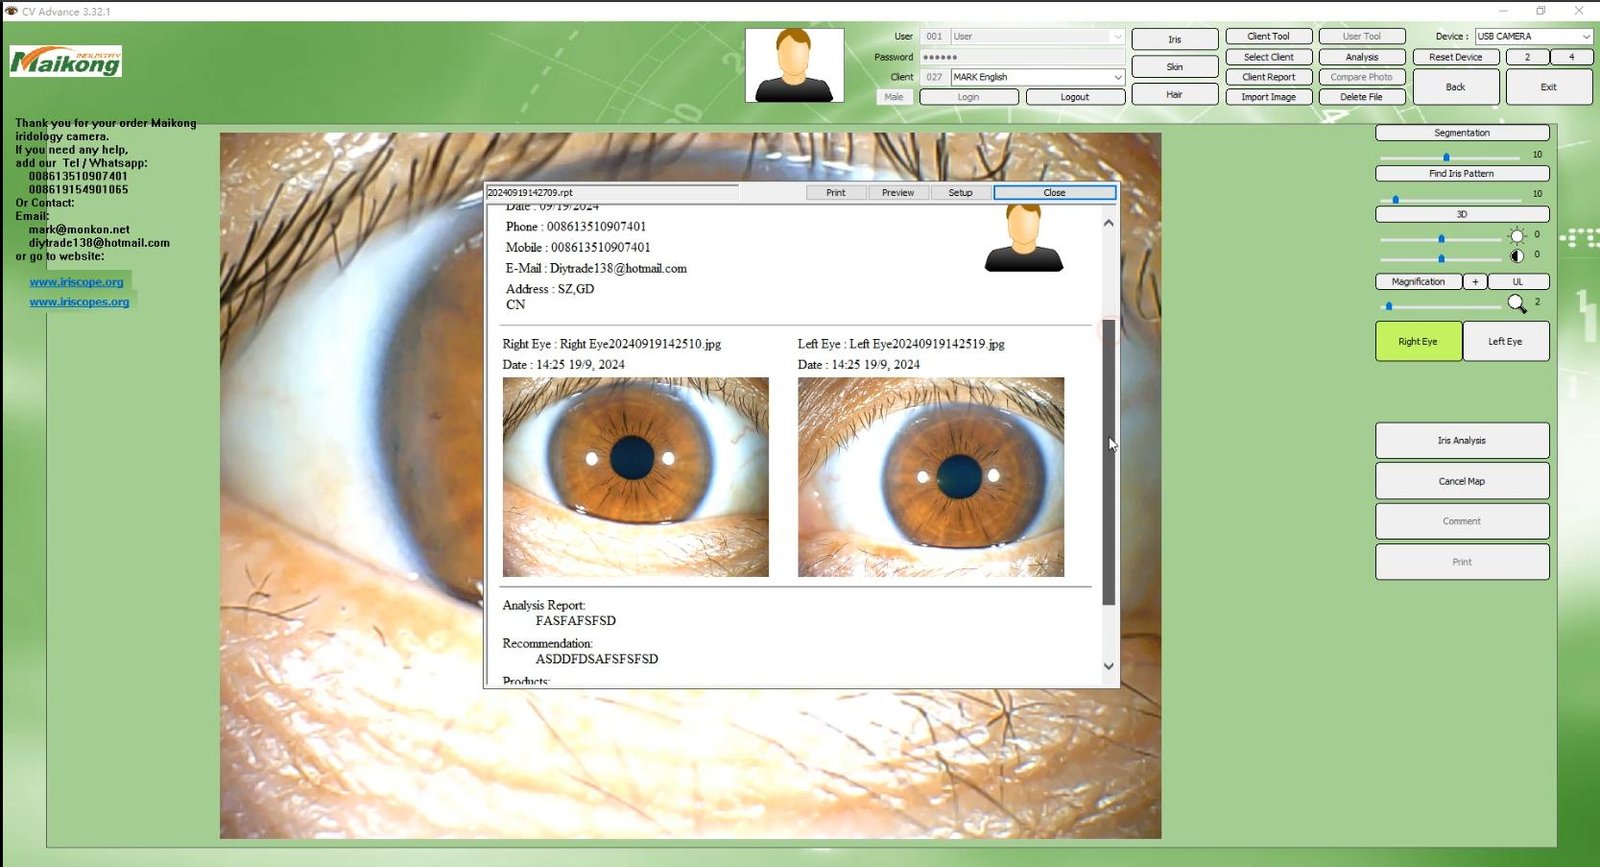Open User Tool
1600x867 pixels.
1362,36
